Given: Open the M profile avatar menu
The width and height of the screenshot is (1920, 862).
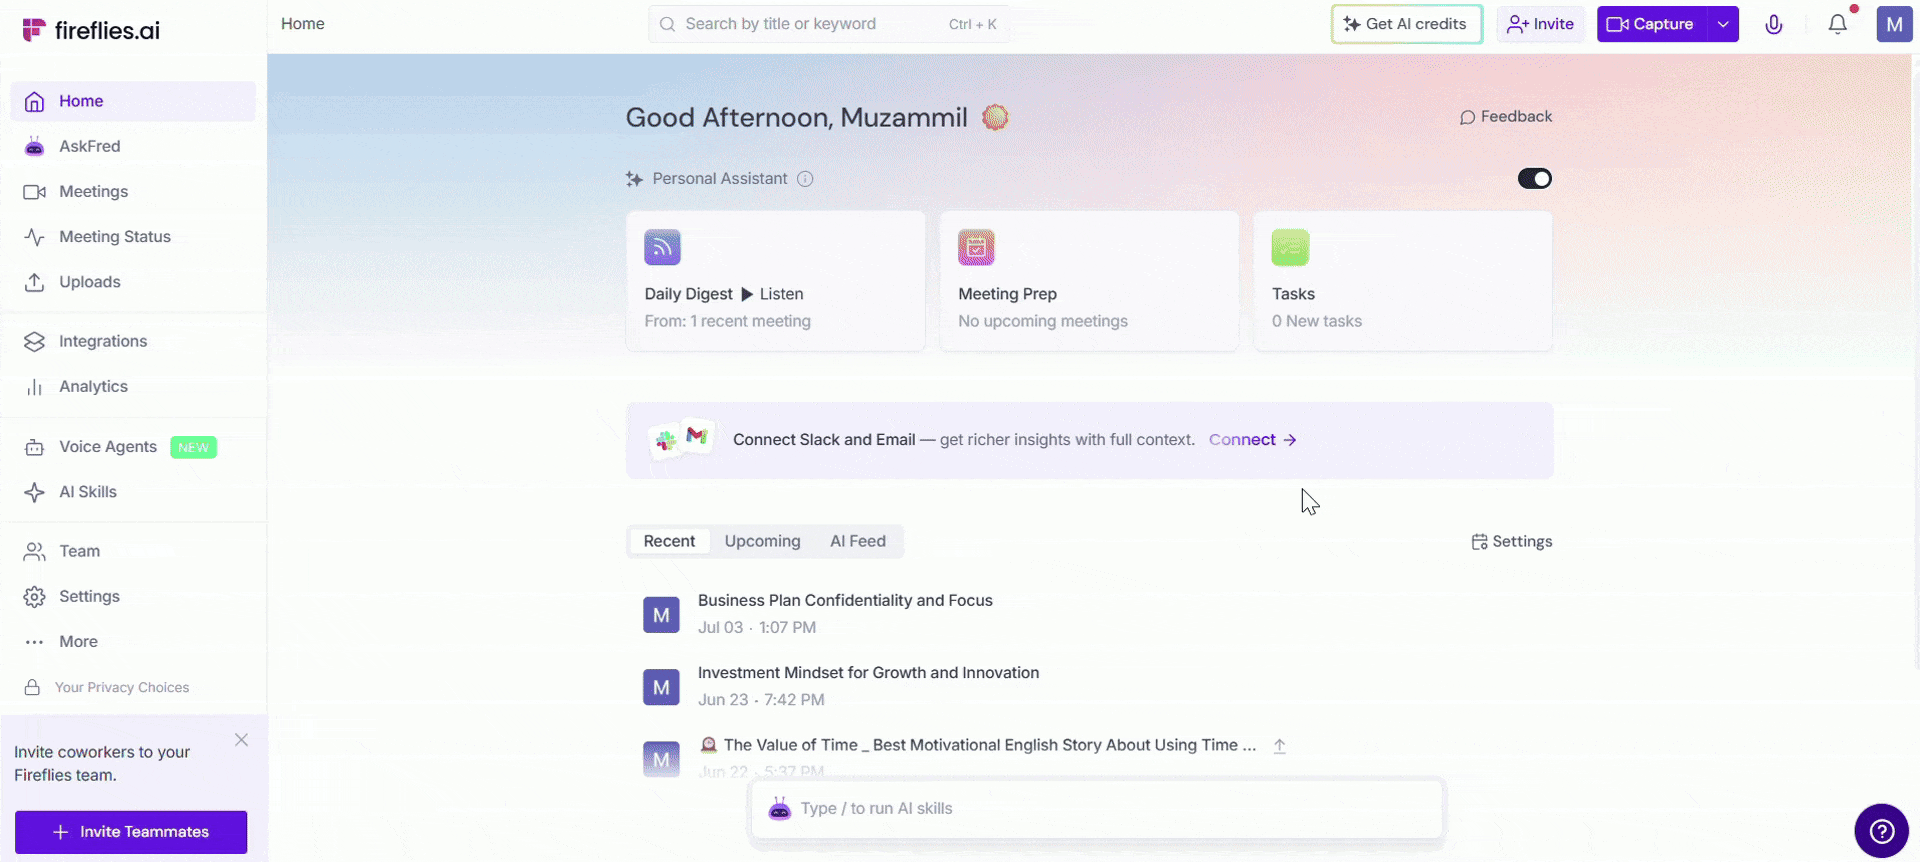Looking at the screenshot, I should tap(1895, 24).
